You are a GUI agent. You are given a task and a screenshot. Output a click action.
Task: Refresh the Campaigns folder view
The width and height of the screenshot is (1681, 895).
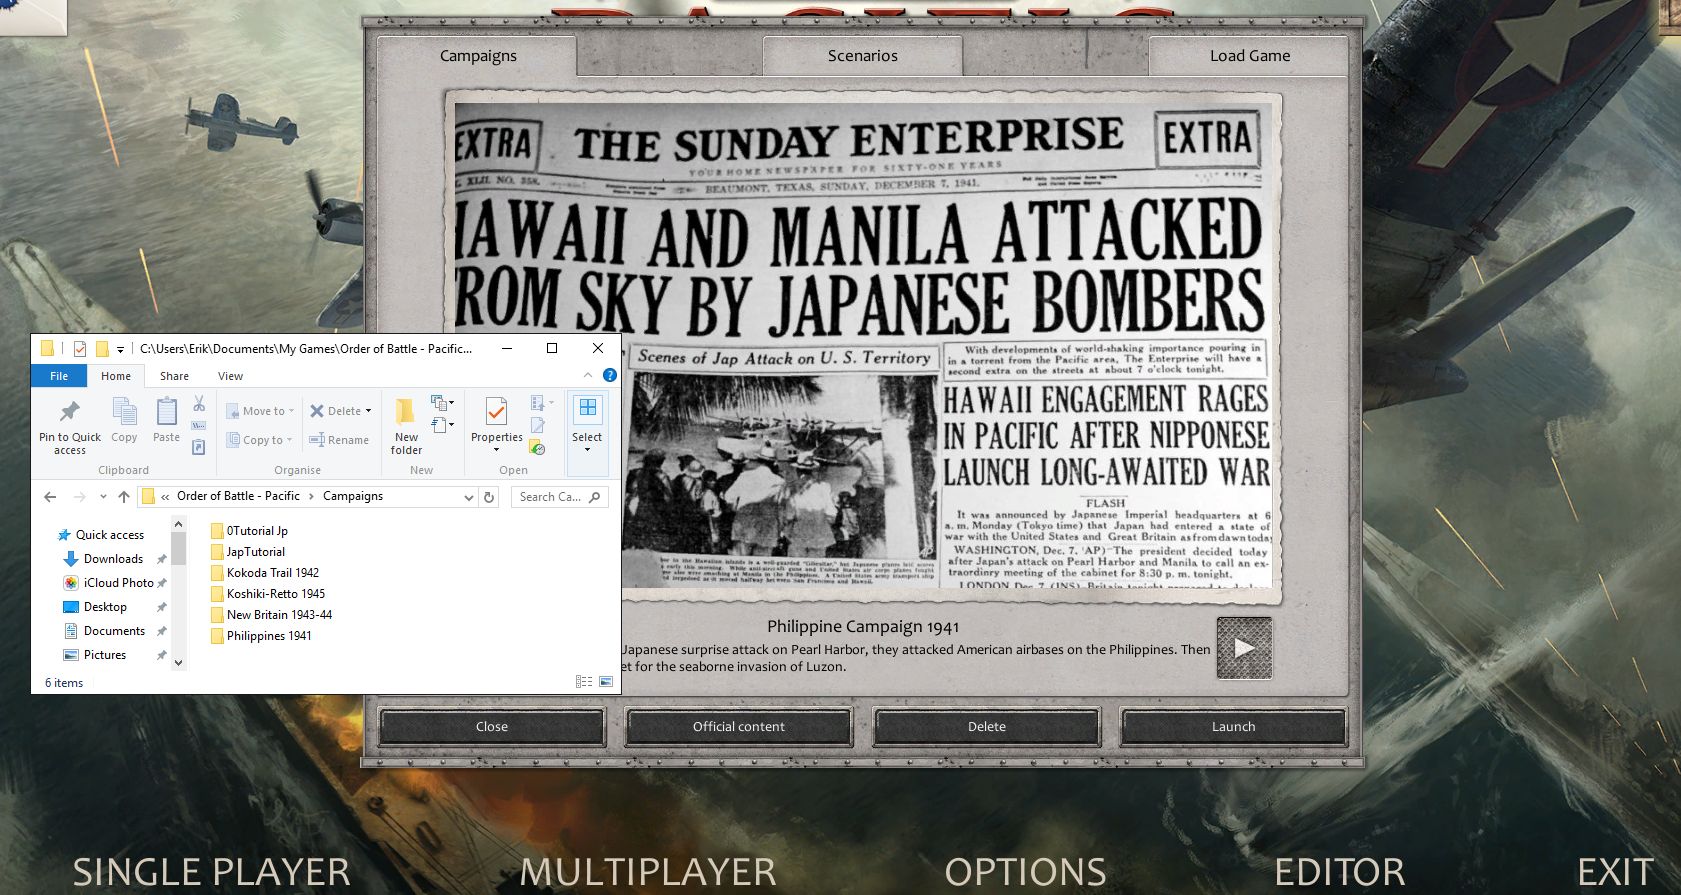pyautogui.click(x=489, y=497)
